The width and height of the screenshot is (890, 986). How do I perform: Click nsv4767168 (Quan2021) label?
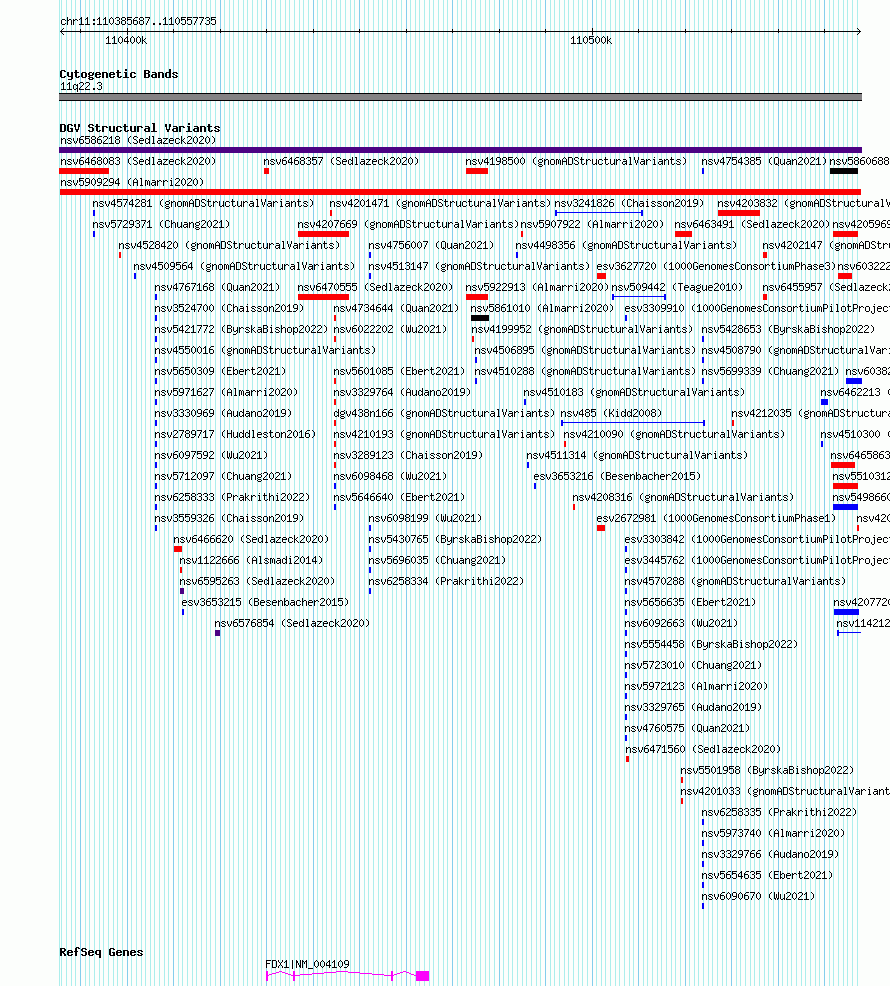(x=217, y=287)
